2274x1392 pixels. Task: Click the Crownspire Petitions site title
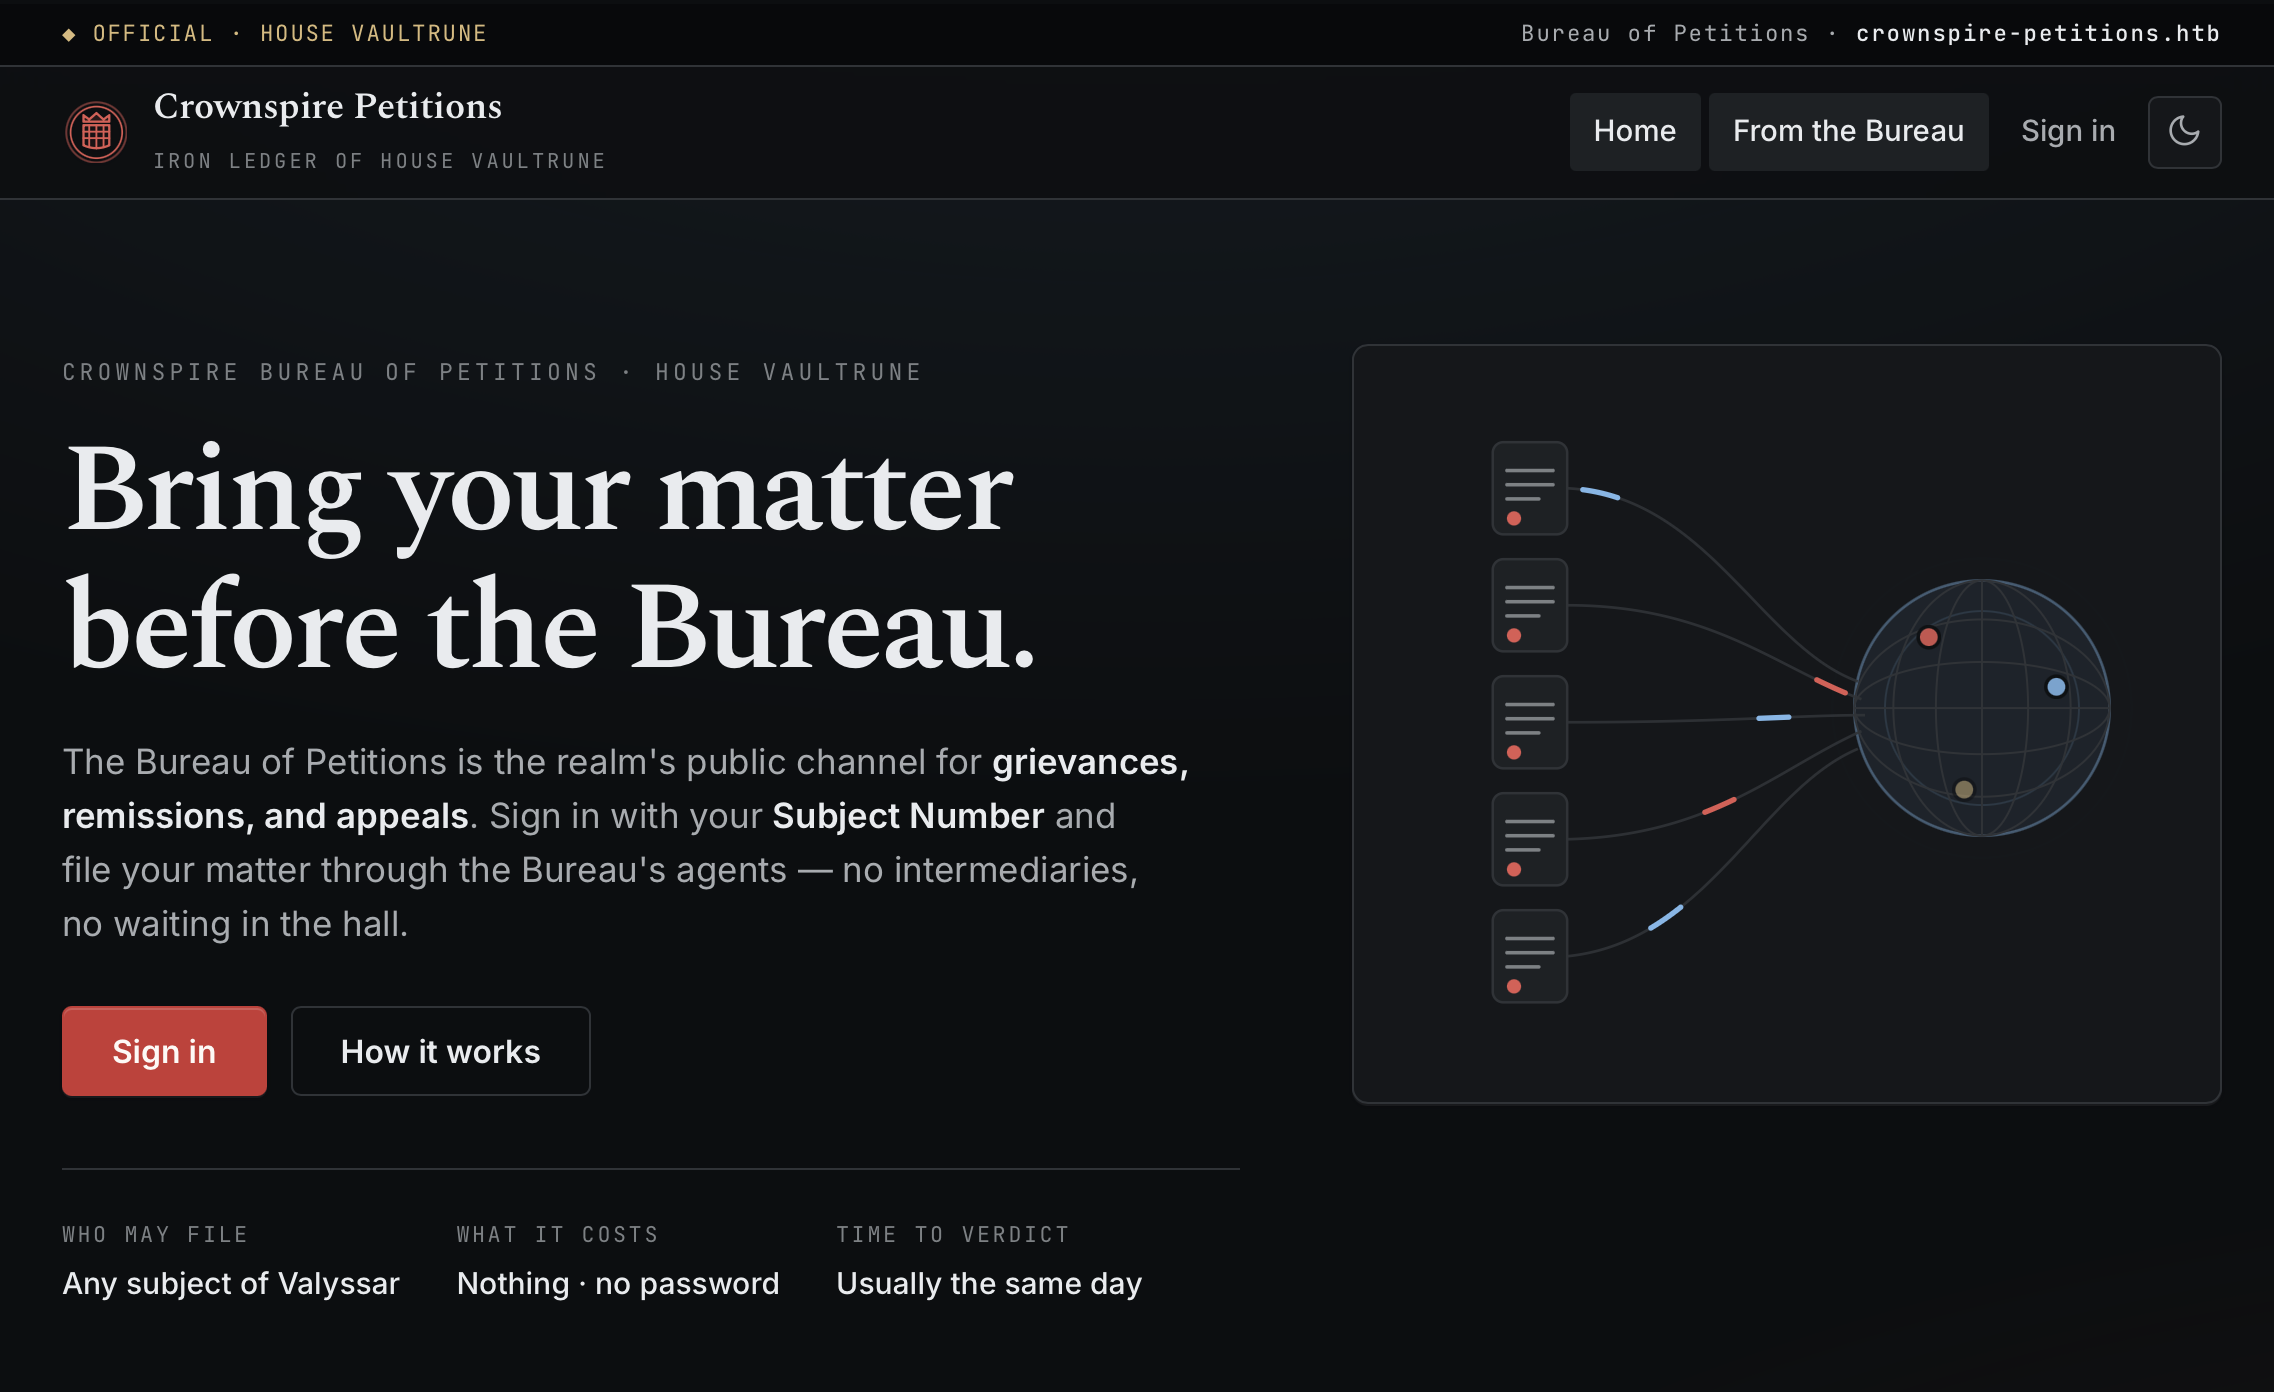pos(328,106)
